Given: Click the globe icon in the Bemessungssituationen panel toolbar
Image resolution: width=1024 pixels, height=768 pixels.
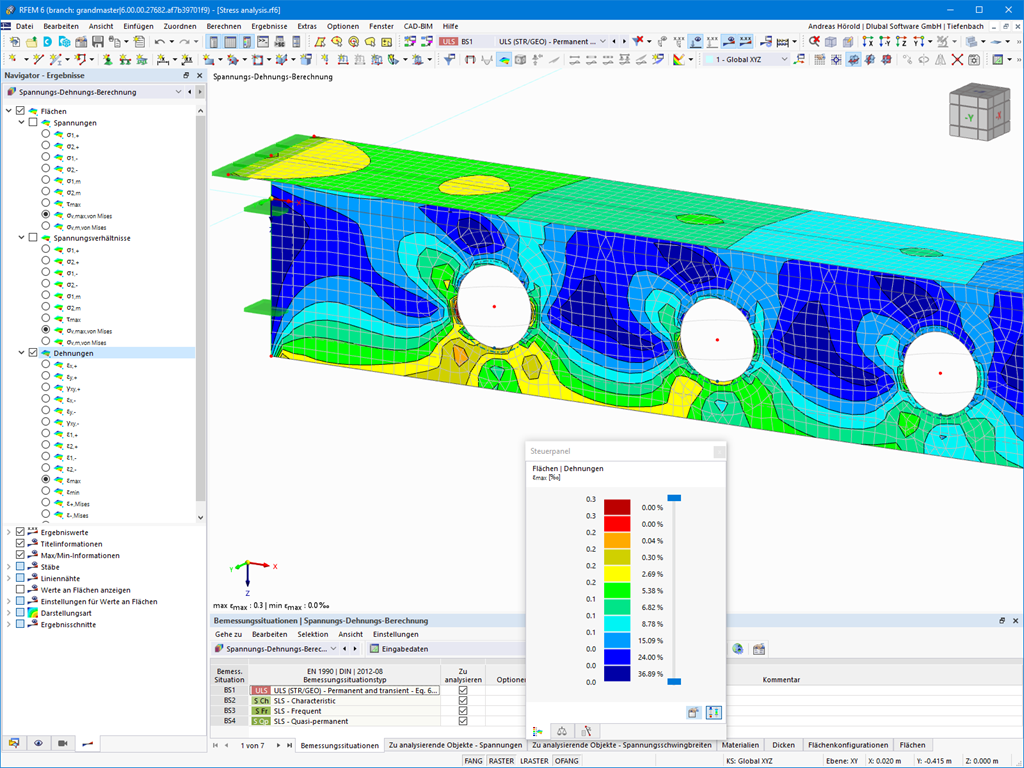Looking at the screenshot, I should (738, 648).
